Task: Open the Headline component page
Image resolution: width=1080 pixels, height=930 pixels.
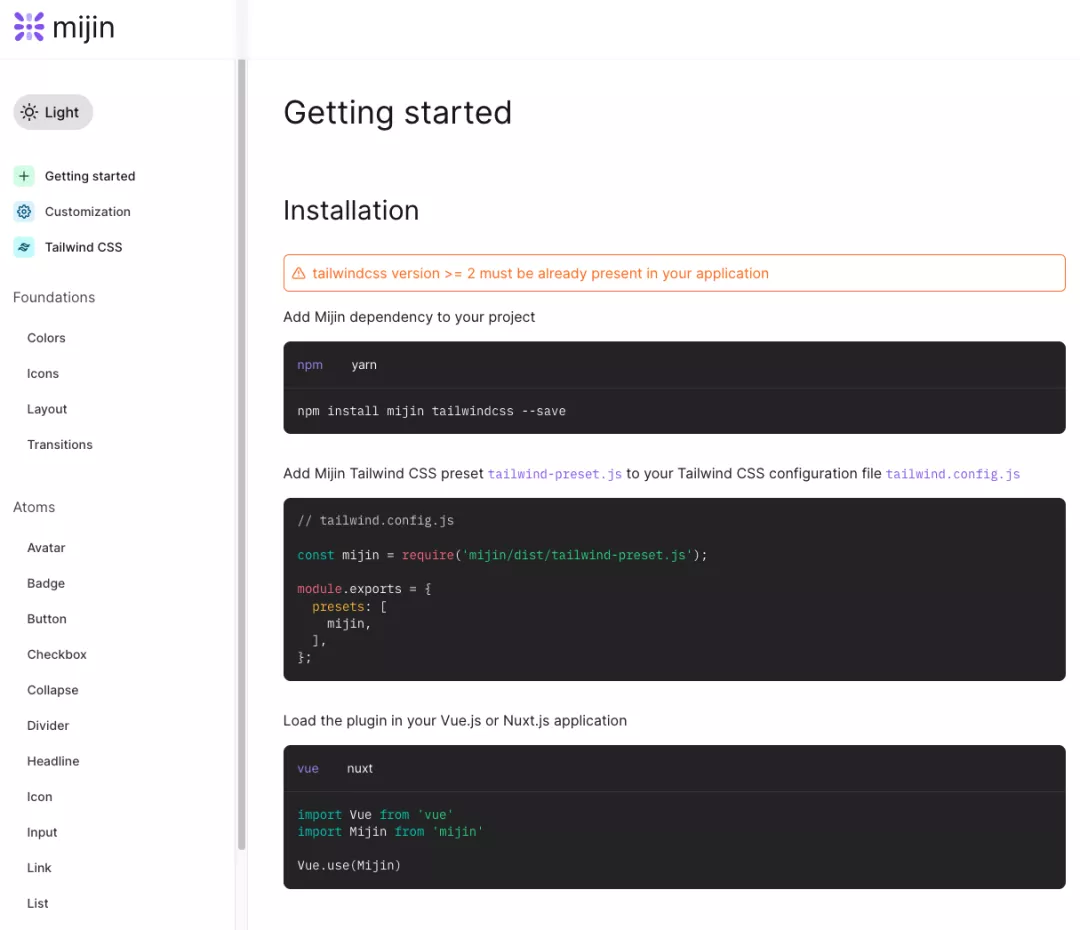Action: (x=53, y=761)
